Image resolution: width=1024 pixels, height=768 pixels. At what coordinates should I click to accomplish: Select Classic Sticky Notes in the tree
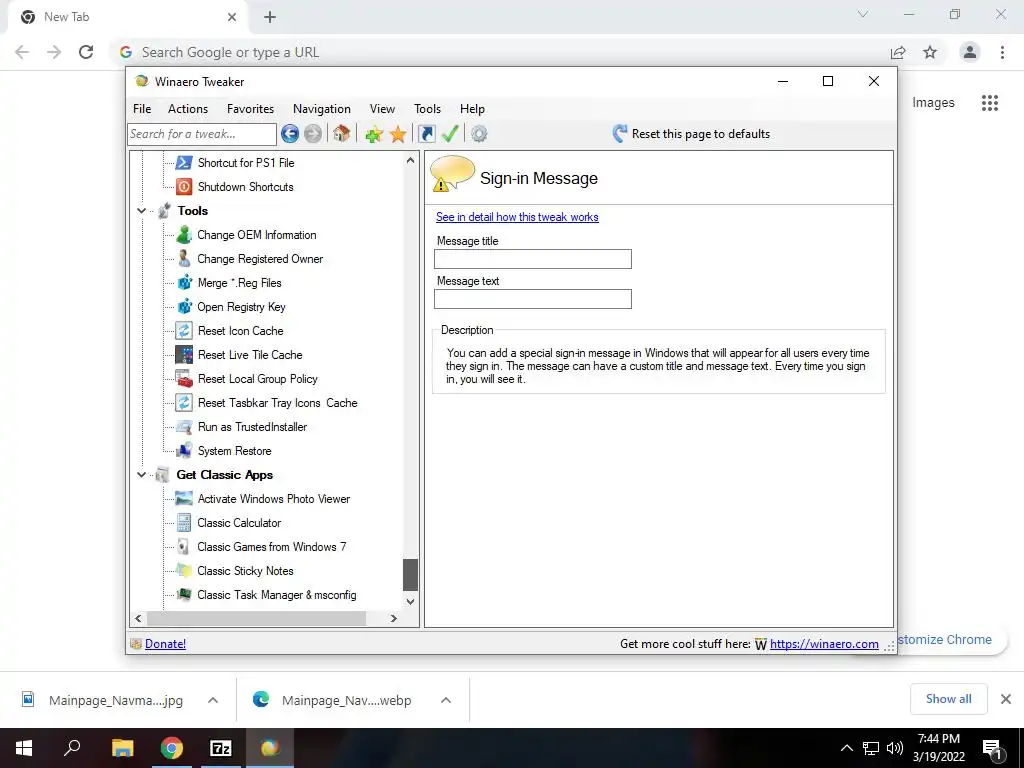pyautogui.click(x=246, y=571)
